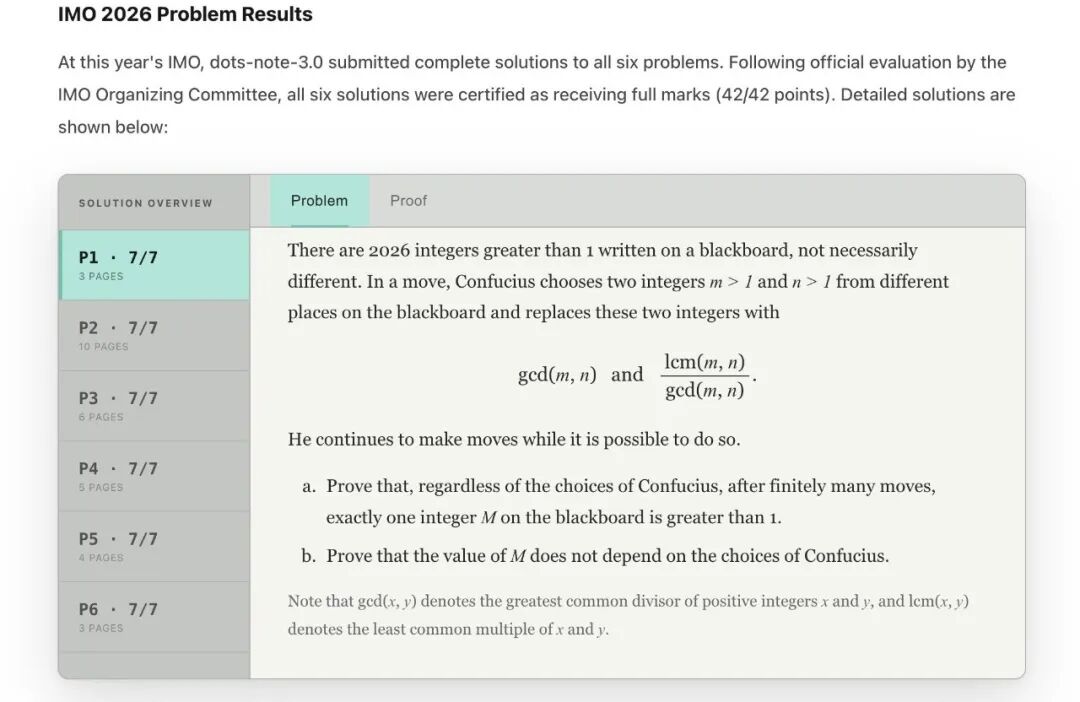Click the gcd(m, n) expression

(557, 375)
